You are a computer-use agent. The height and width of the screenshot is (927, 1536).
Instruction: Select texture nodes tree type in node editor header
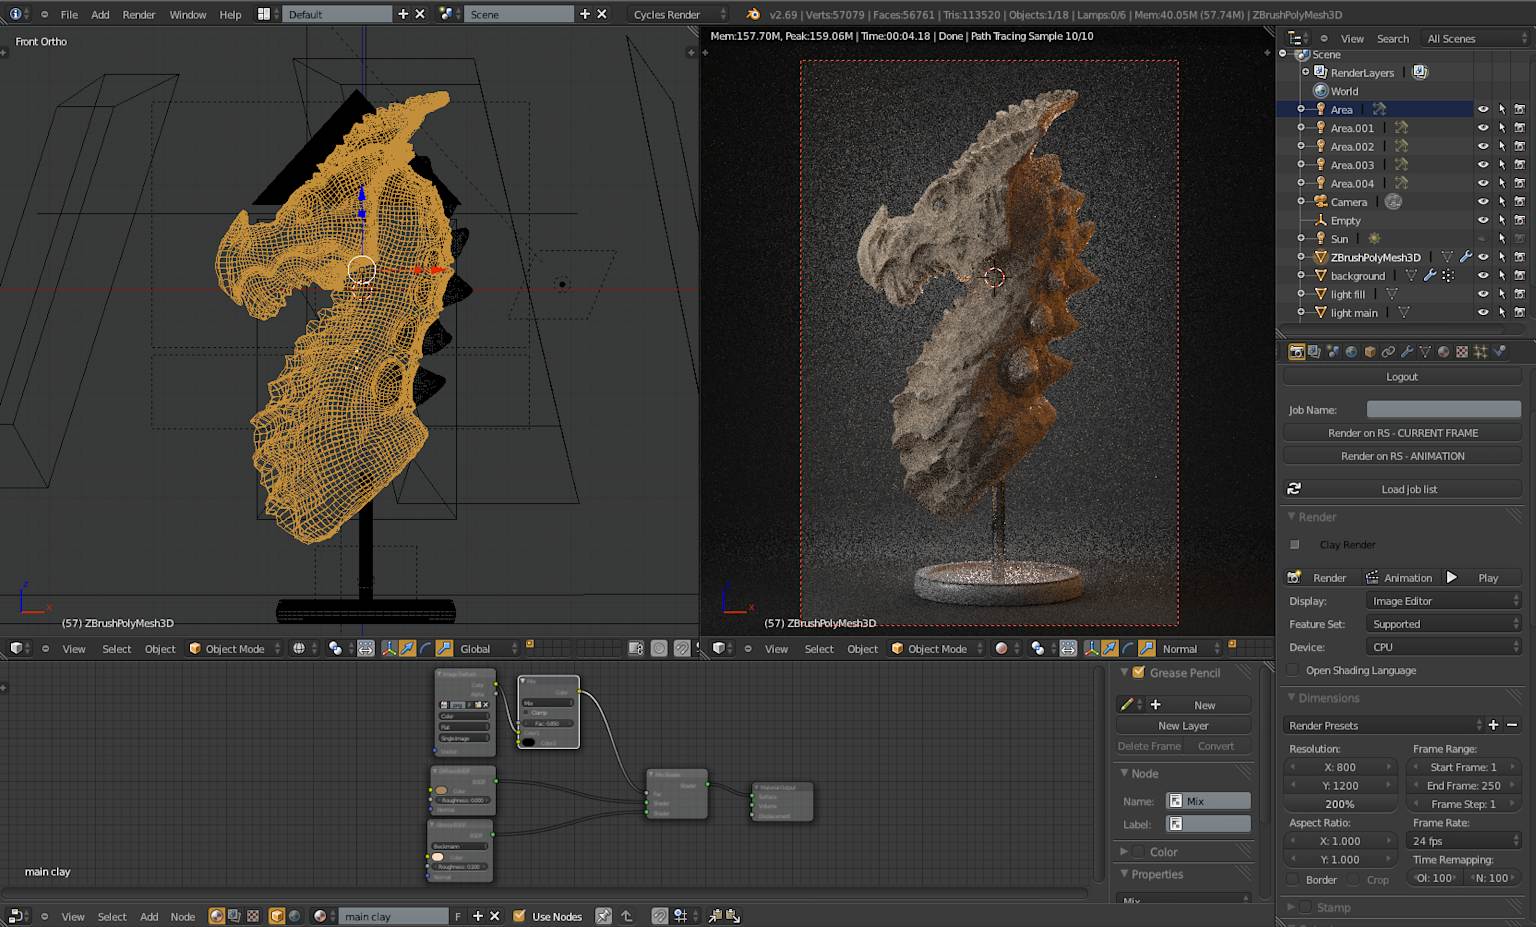[x=253, y=916]
